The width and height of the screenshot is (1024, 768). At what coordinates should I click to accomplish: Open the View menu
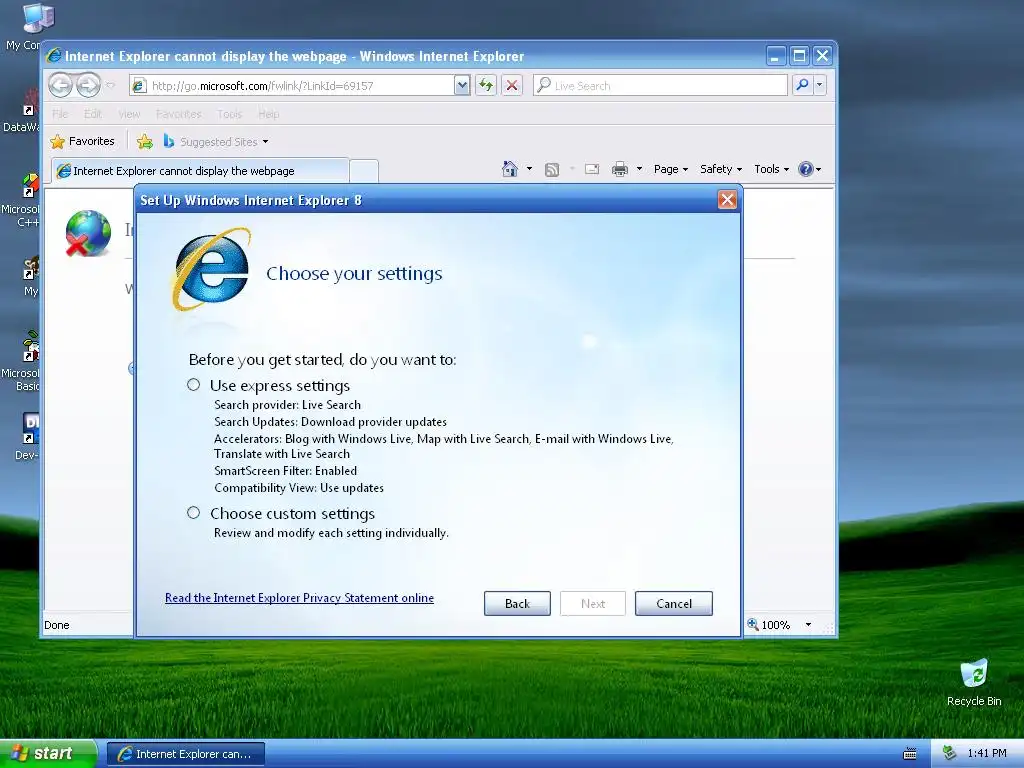pyautogui.click(x=129, y=114)
